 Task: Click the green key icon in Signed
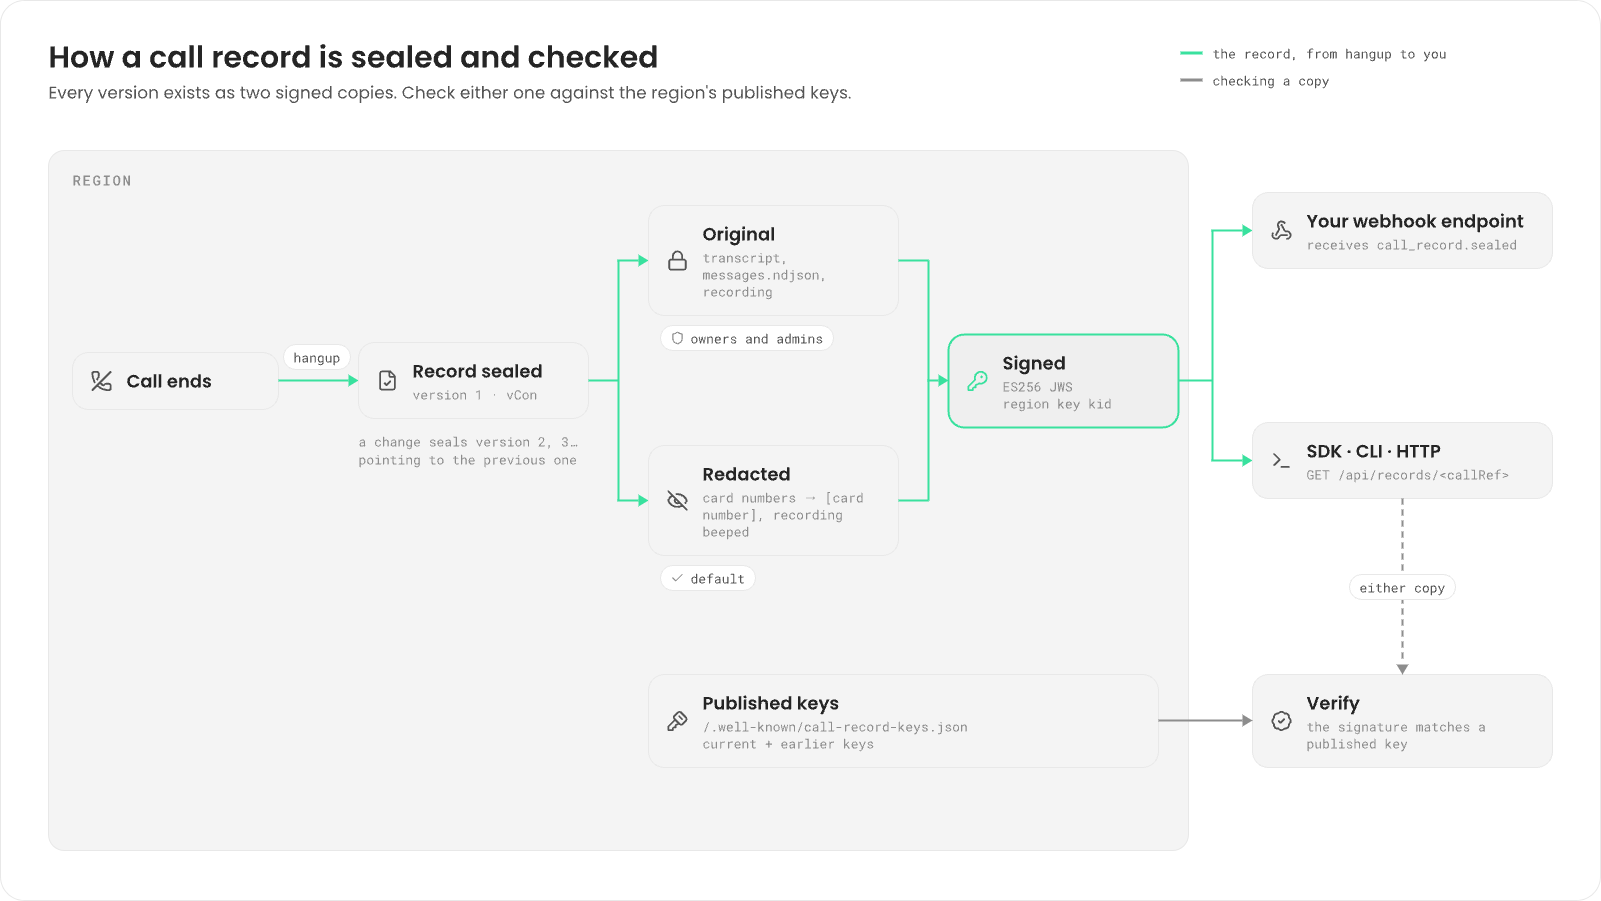pyautogui.click(x=977, y=381)
